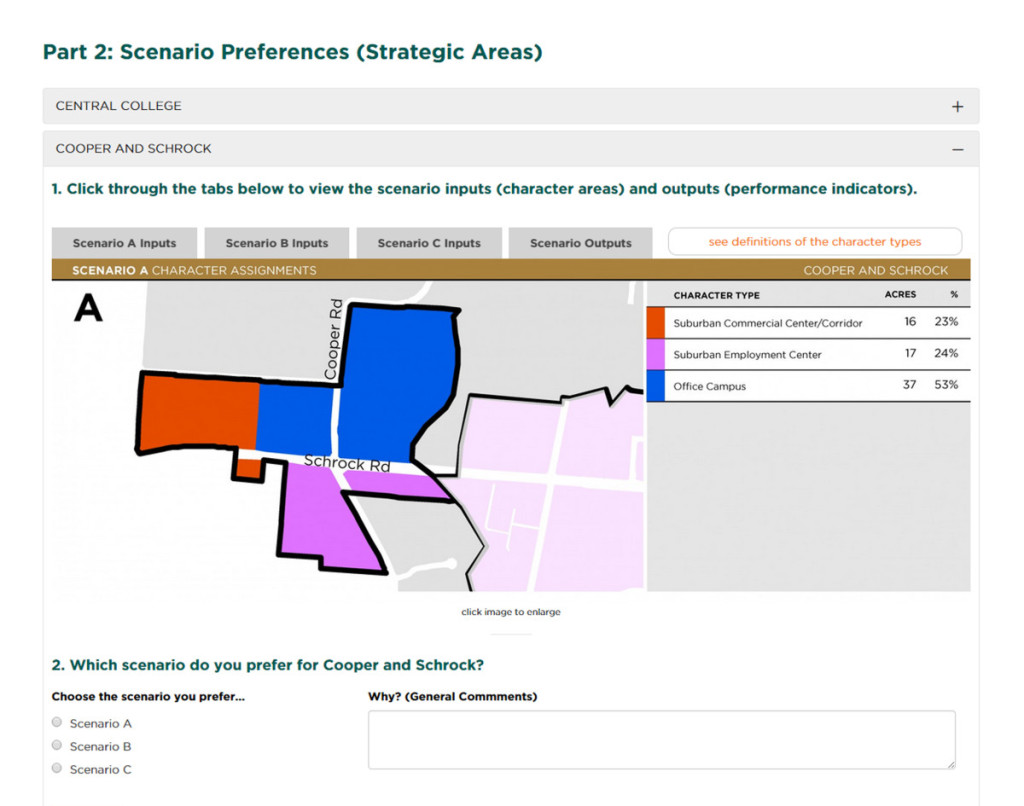Click the large letter A map label

click(88, 310)
